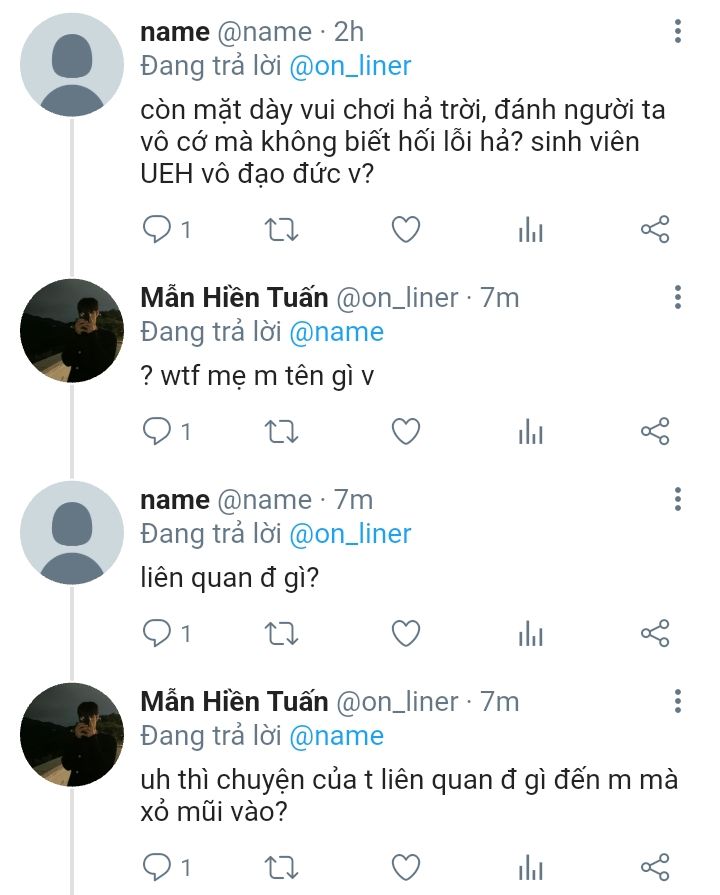Like the first tweet about UEH students

405,230
